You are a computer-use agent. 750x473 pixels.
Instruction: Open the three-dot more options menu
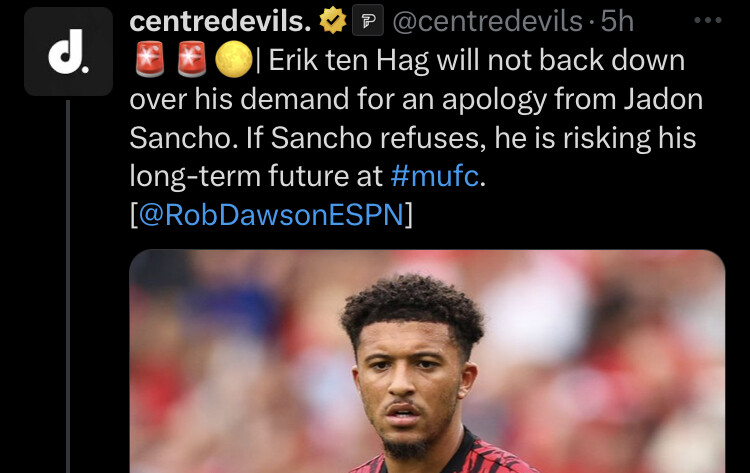(x=707, y=20)
